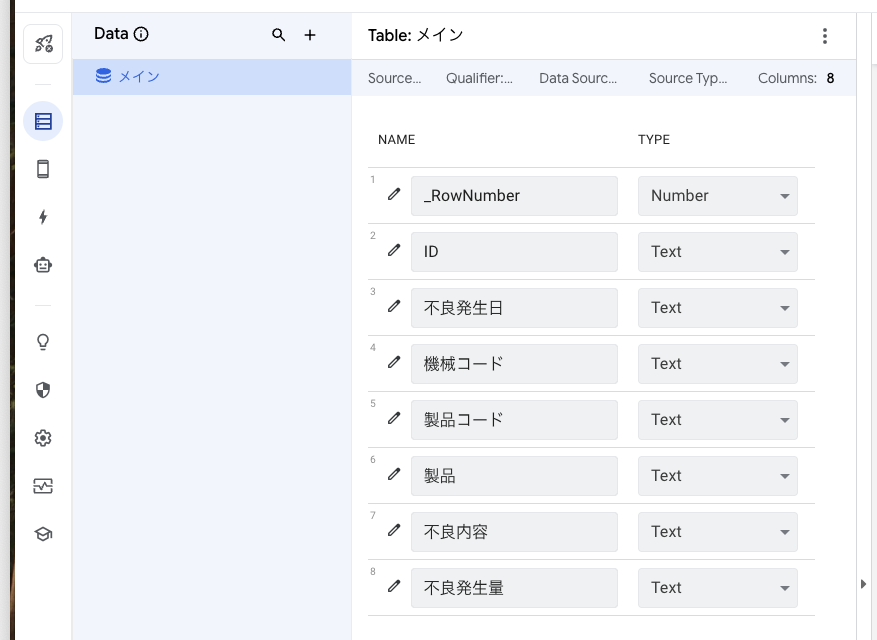This screenshot has height=640, width=877.
Task: Open the Views phone icon in sidebar
Action: point(43,169)
